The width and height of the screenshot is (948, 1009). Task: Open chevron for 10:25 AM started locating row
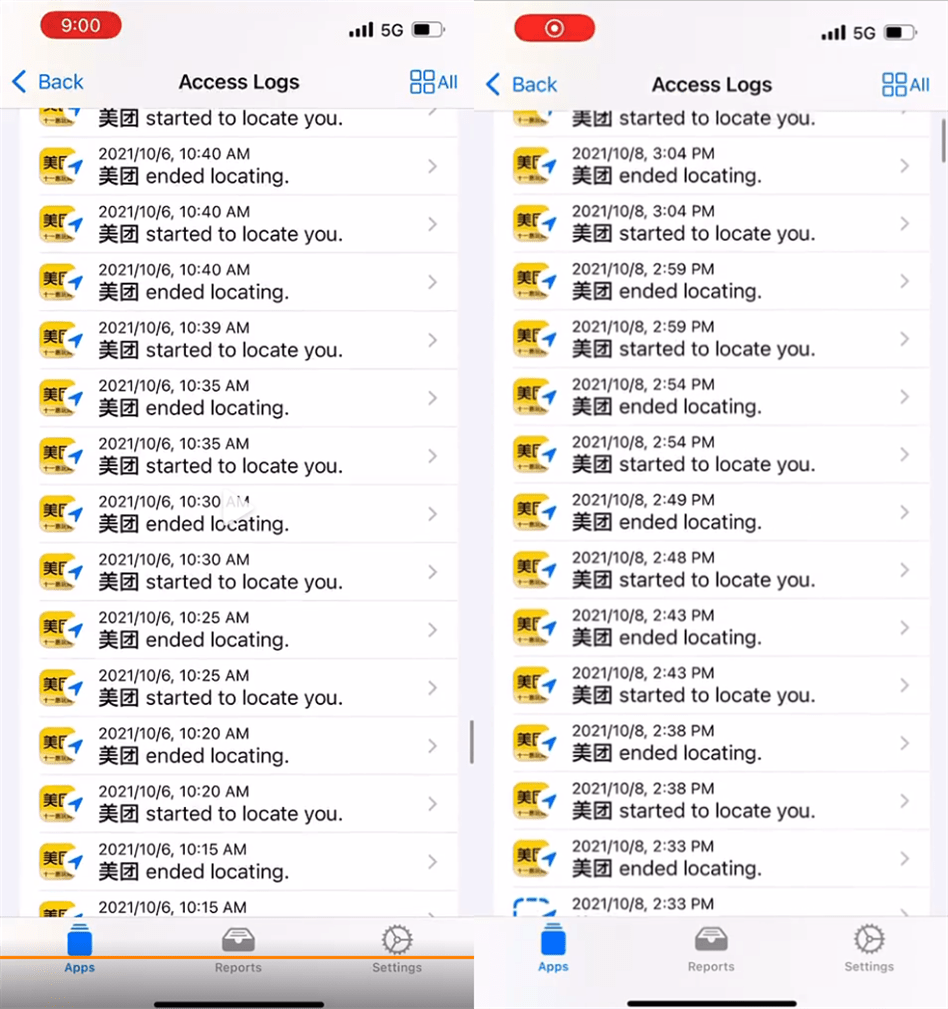tap(432, 687)
